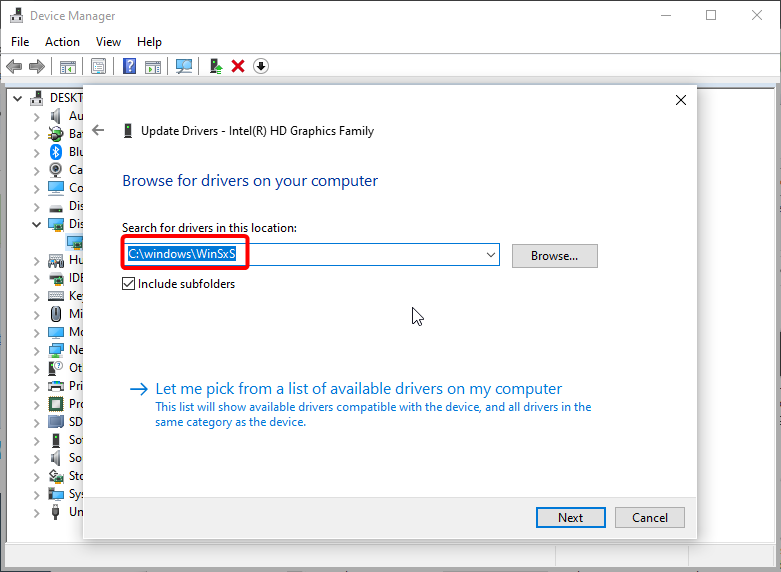Viewport: 781px width, 572px height.
Task: Toggle the Show/Hide Console Tree toolbar icon
Action: pos(68,66)
